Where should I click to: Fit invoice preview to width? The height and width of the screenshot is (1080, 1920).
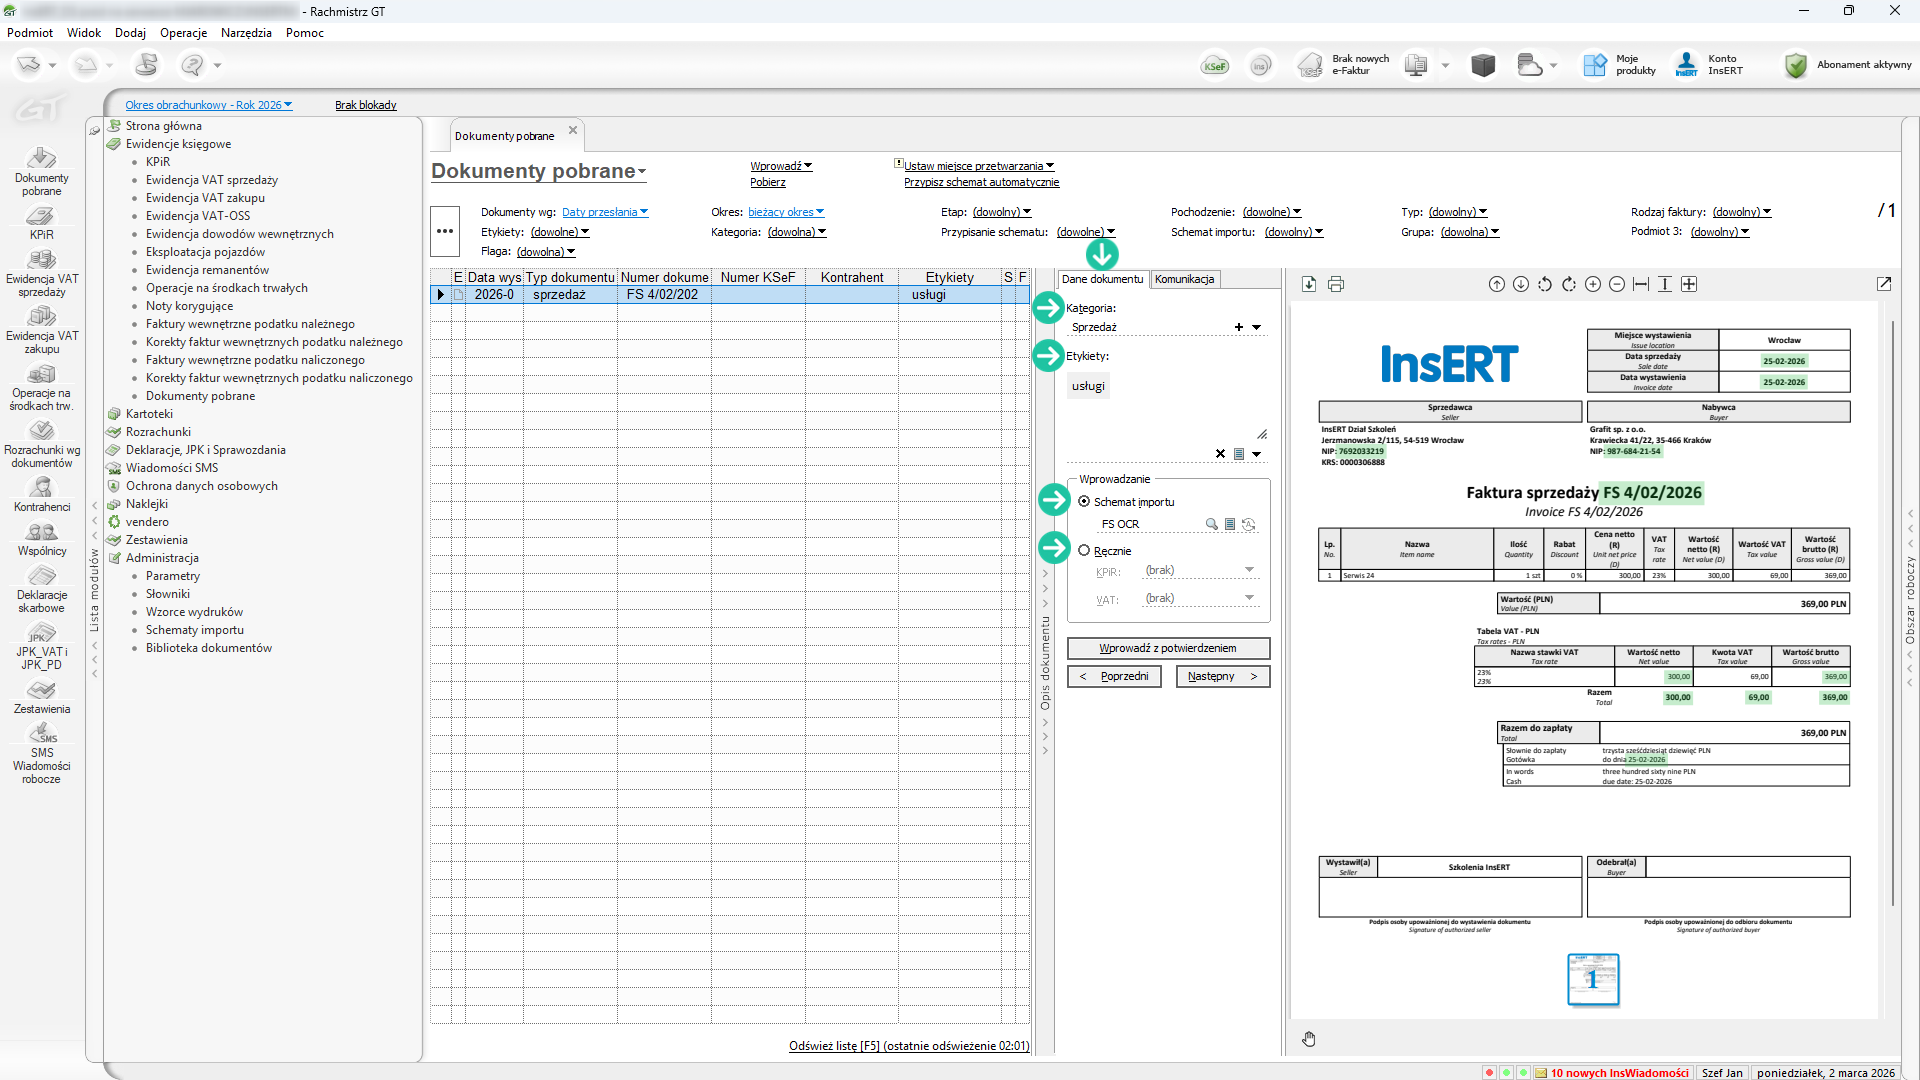1641,284
